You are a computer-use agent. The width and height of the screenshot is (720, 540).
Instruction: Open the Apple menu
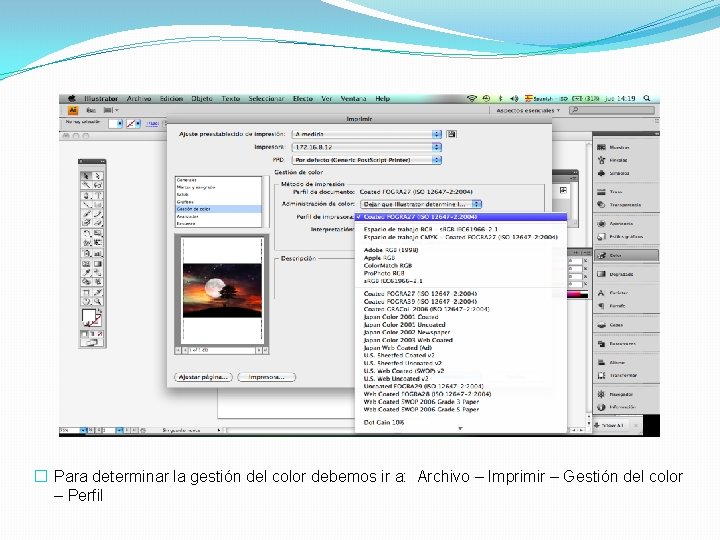click(72, 98)
